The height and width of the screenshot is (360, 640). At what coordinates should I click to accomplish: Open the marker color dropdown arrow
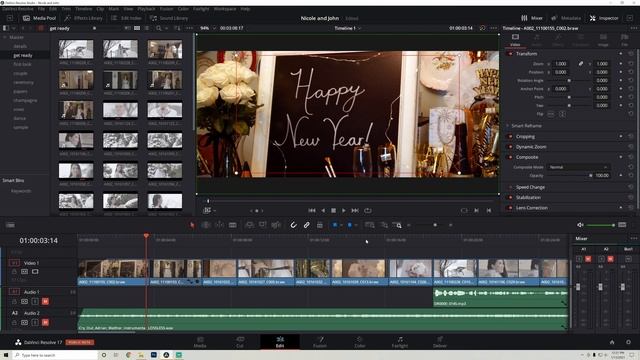(x=356, y=225)
